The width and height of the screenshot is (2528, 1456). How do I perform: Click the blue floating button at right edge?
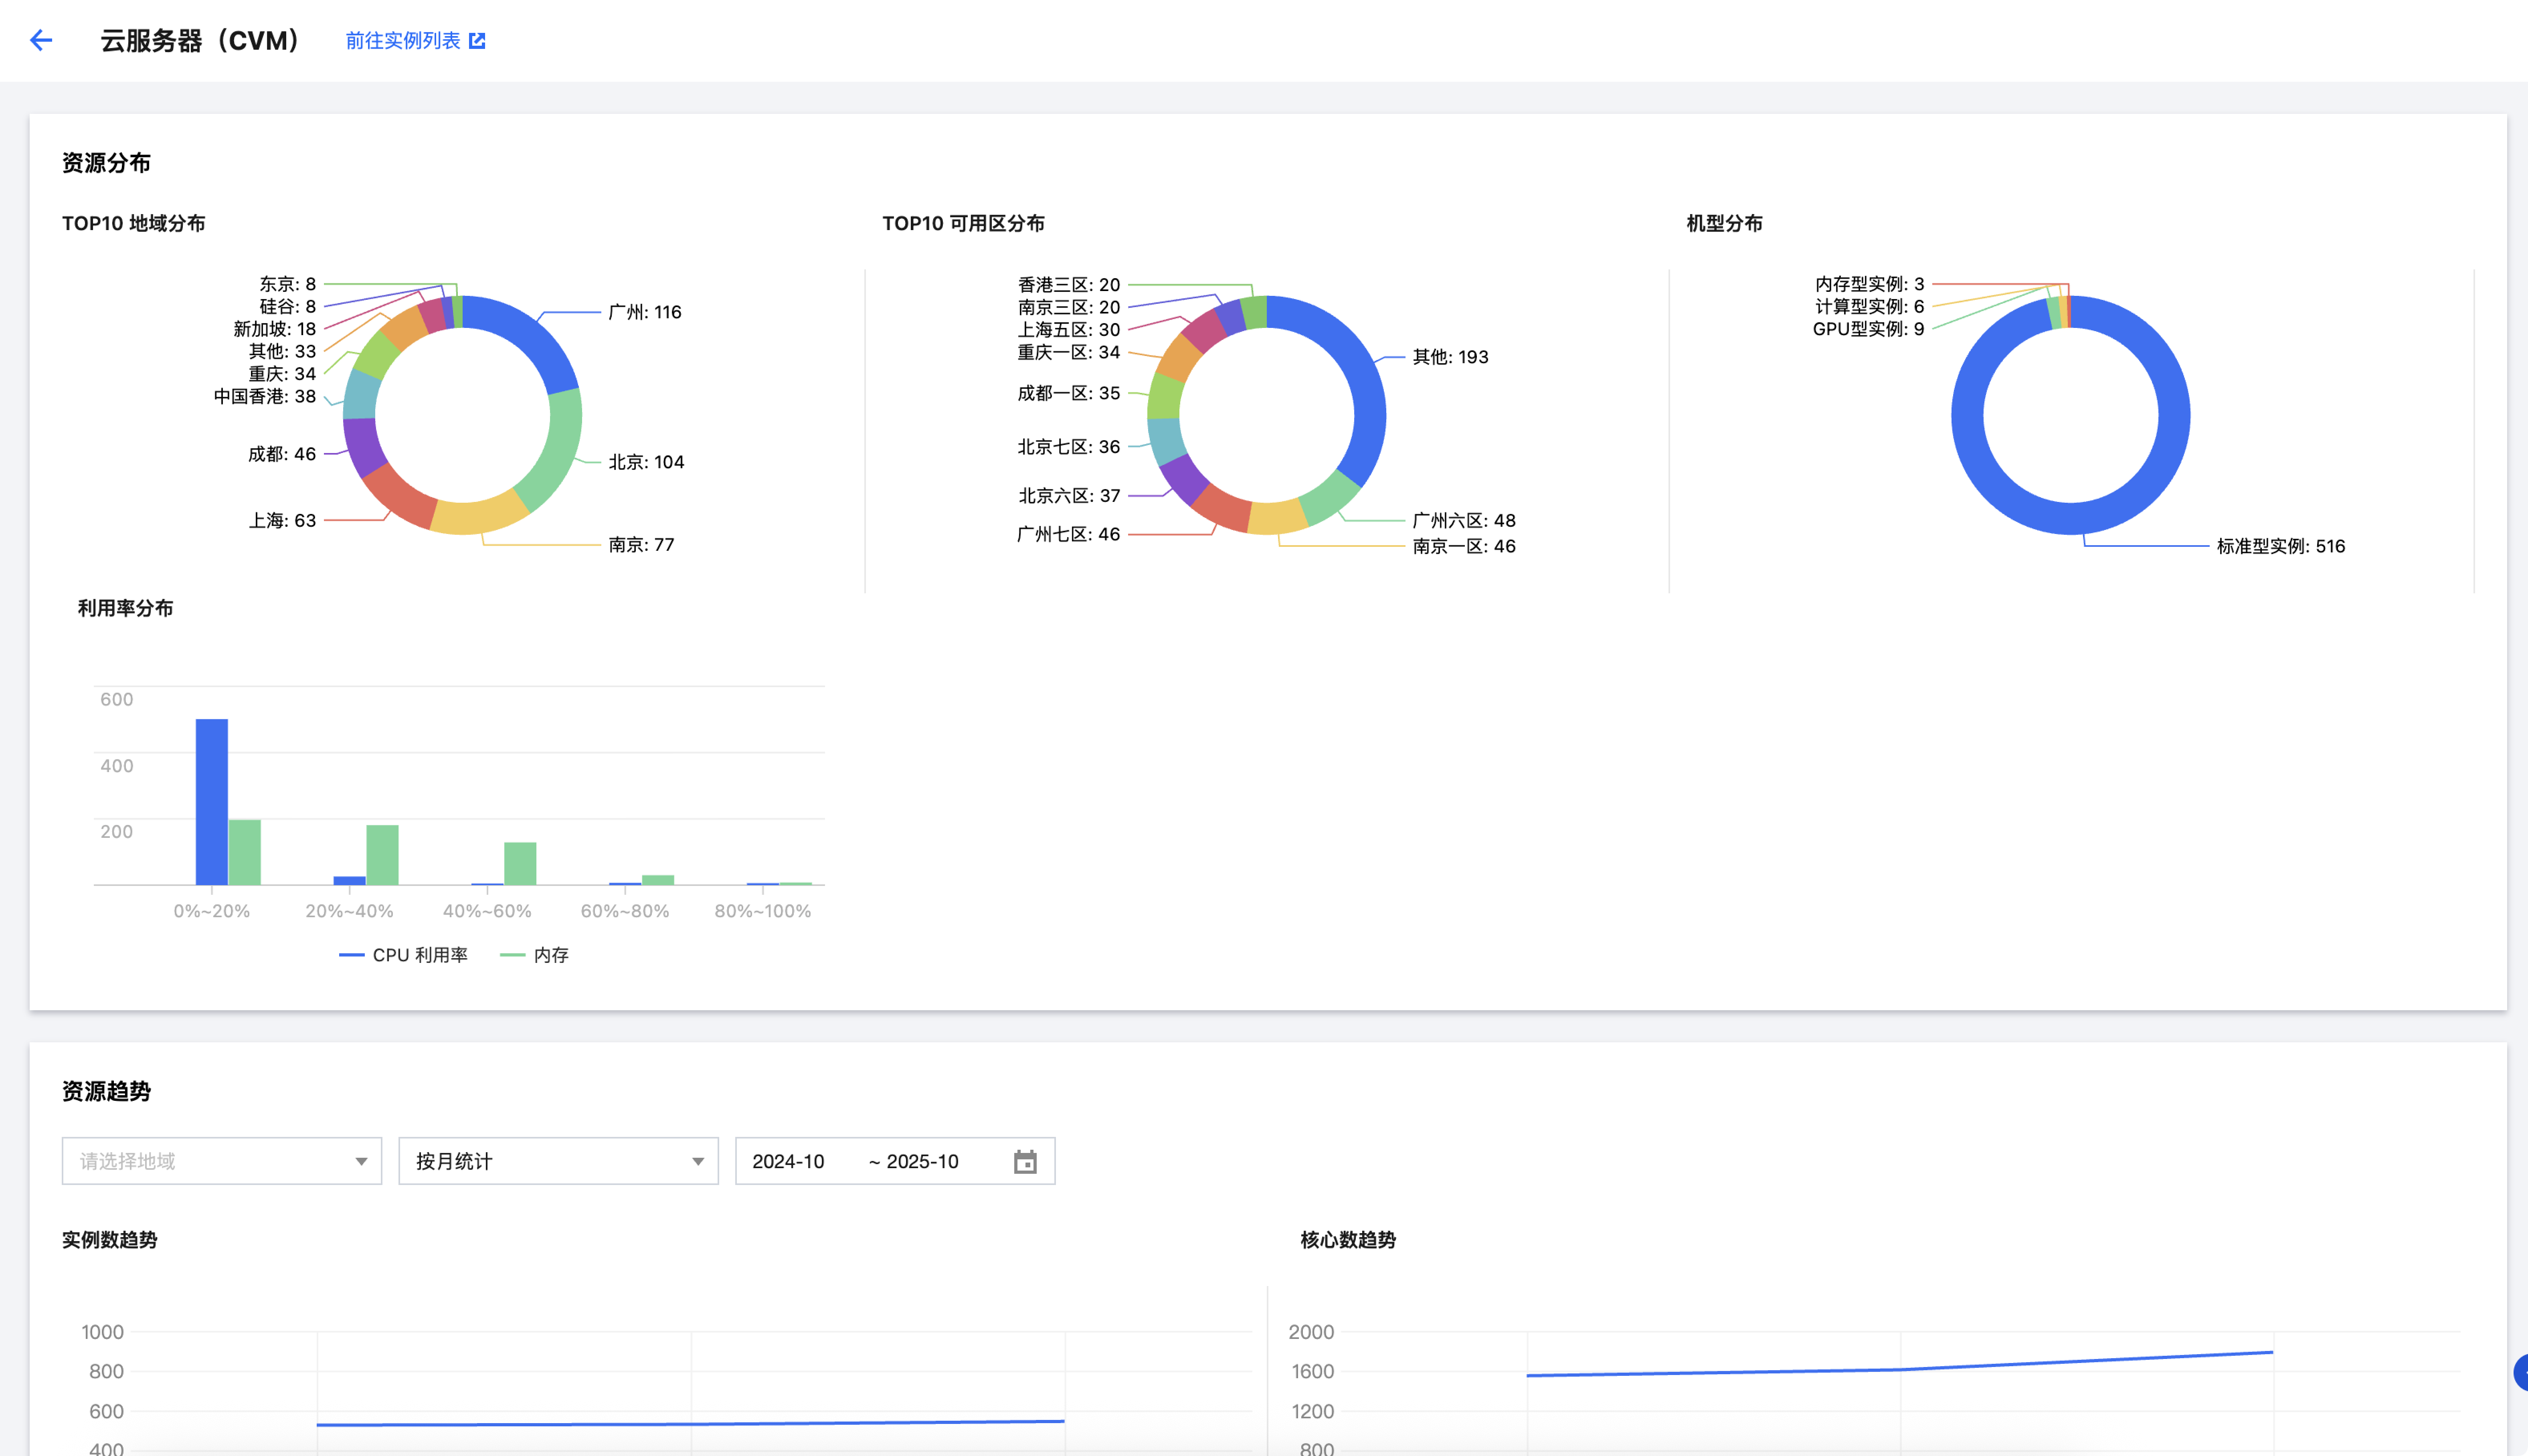point(2521,1373)
